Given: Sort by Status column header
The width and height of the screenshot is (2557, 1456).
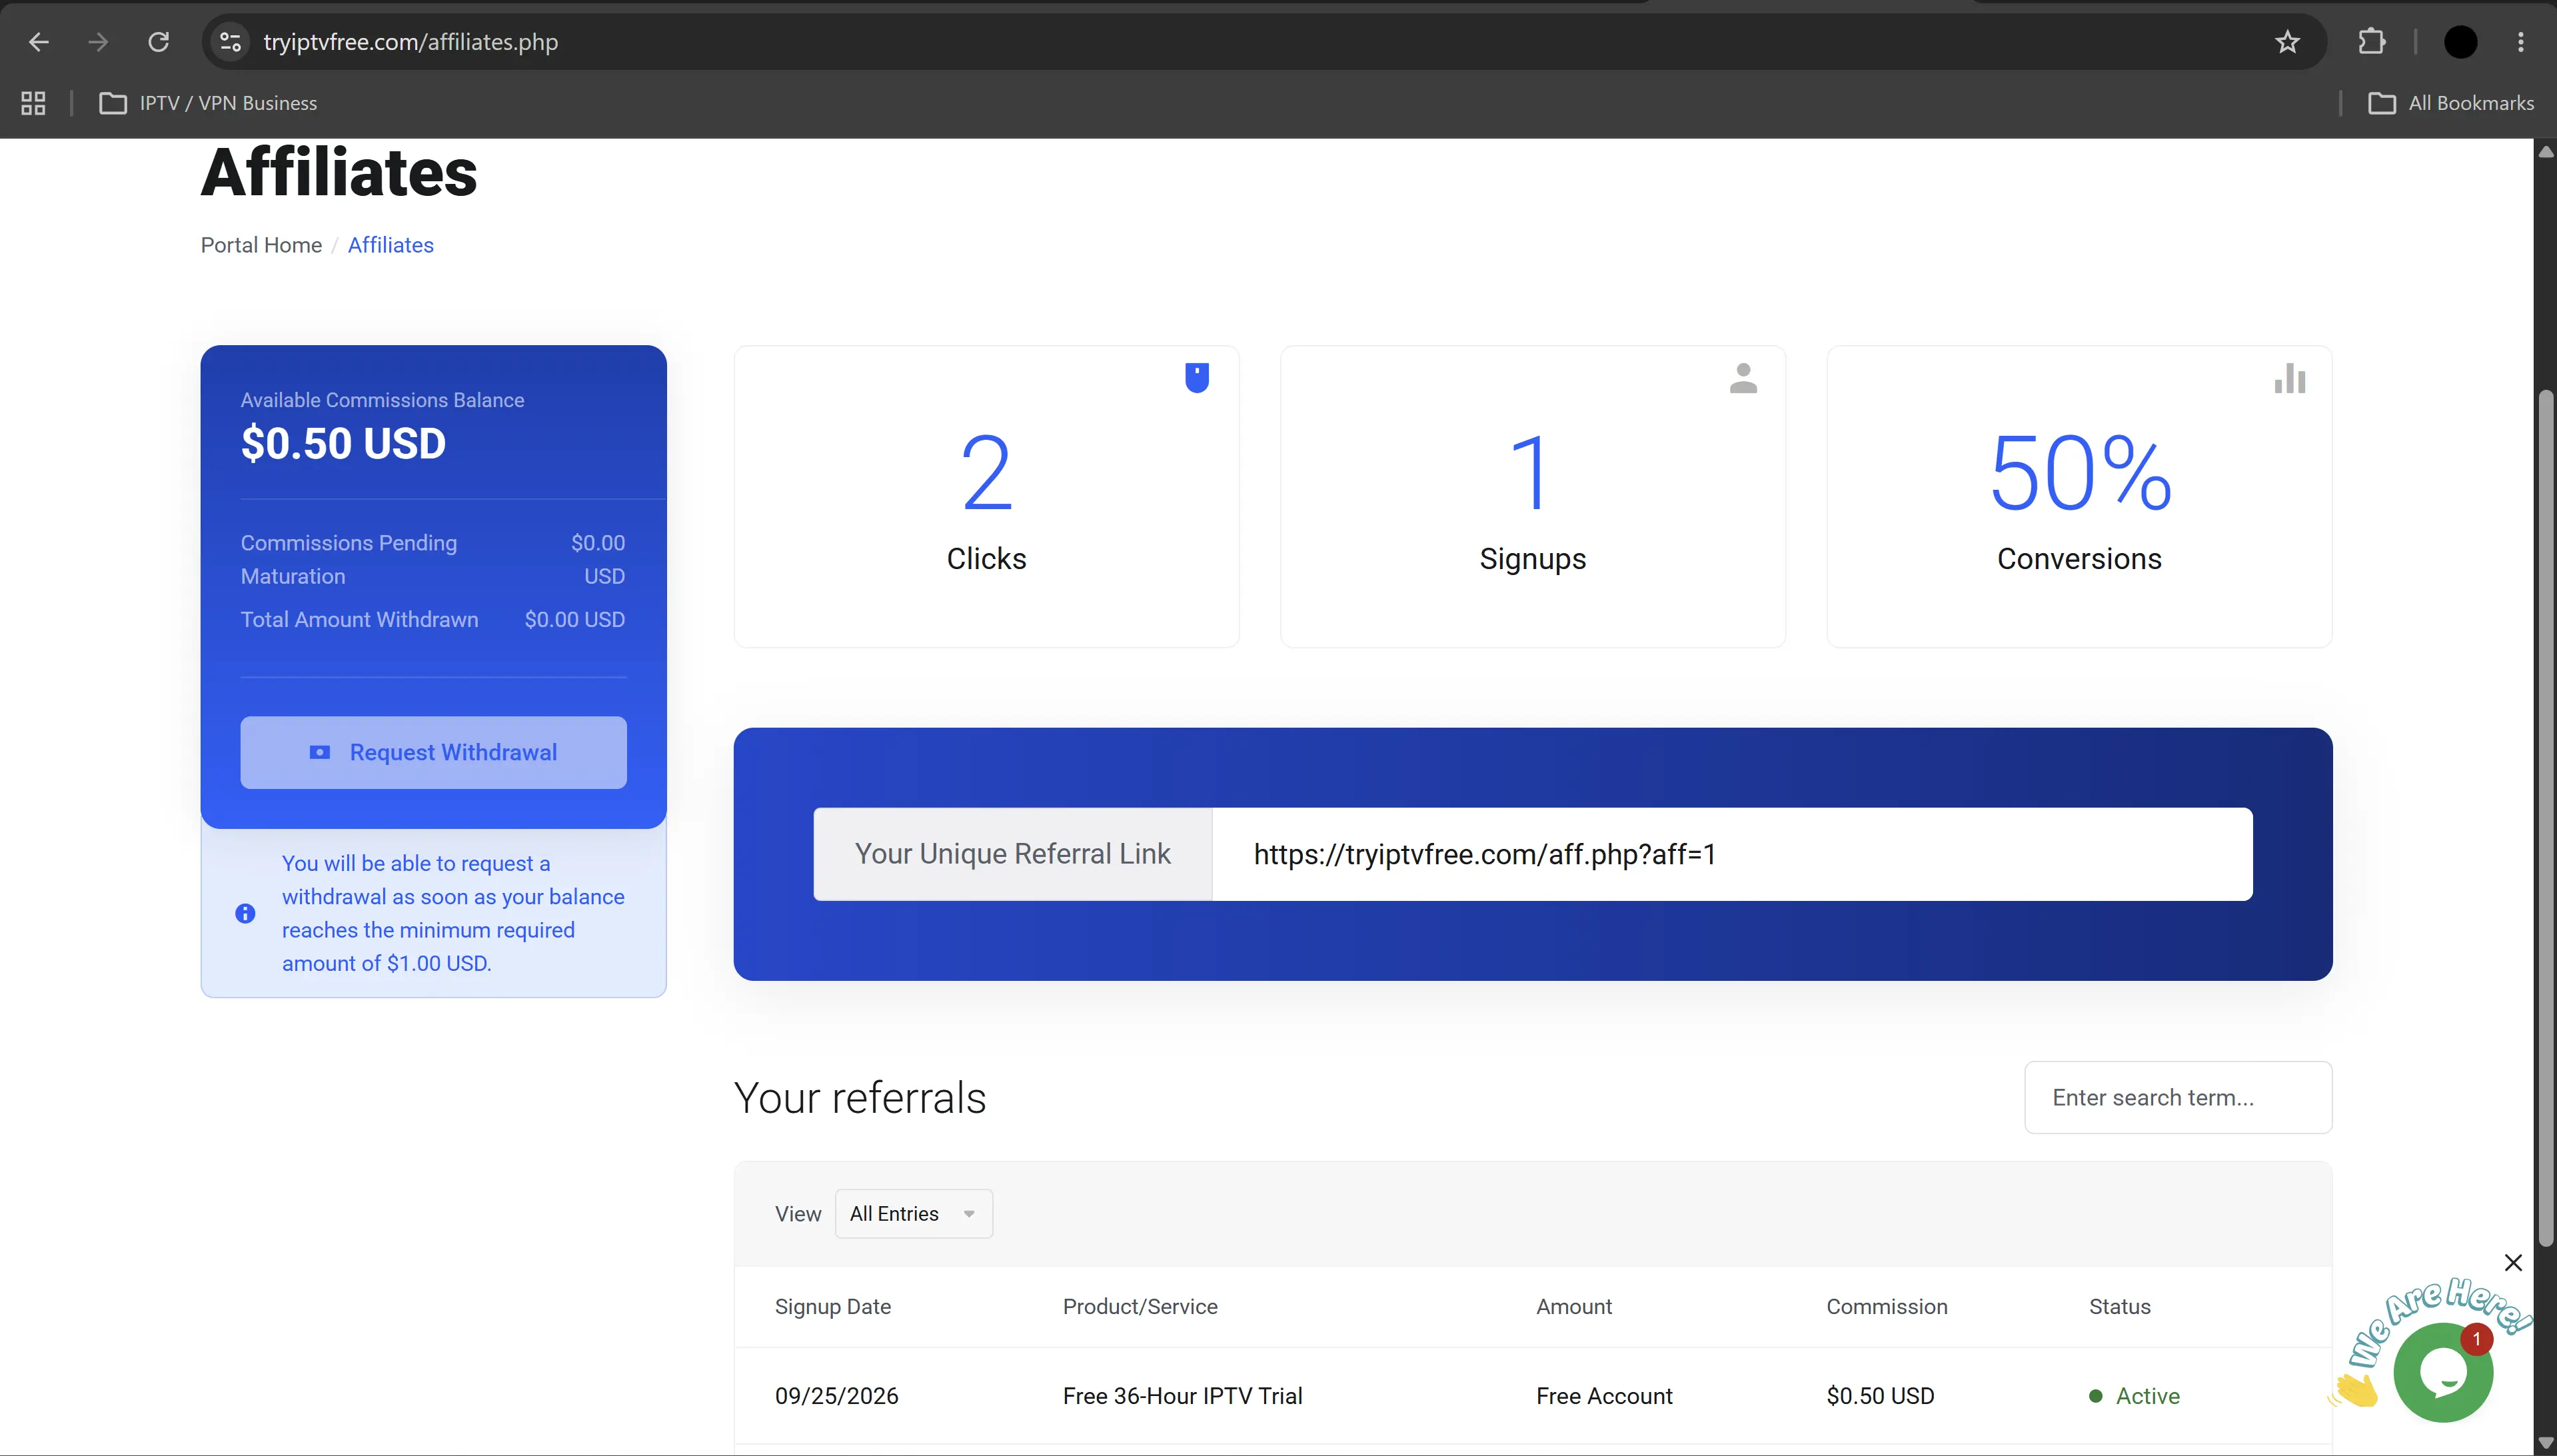Looking at the screenshot, I should coord(2119,1307).
